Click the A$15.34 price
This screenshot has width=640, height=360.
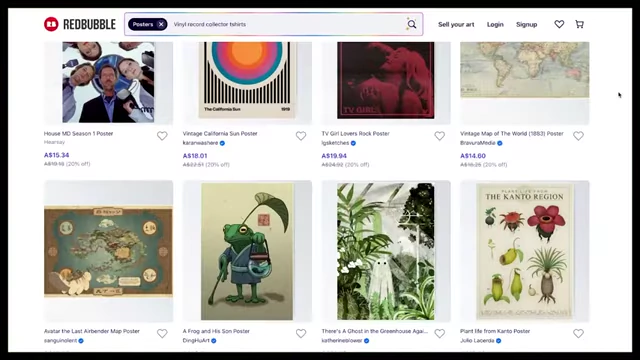[57, 155]
